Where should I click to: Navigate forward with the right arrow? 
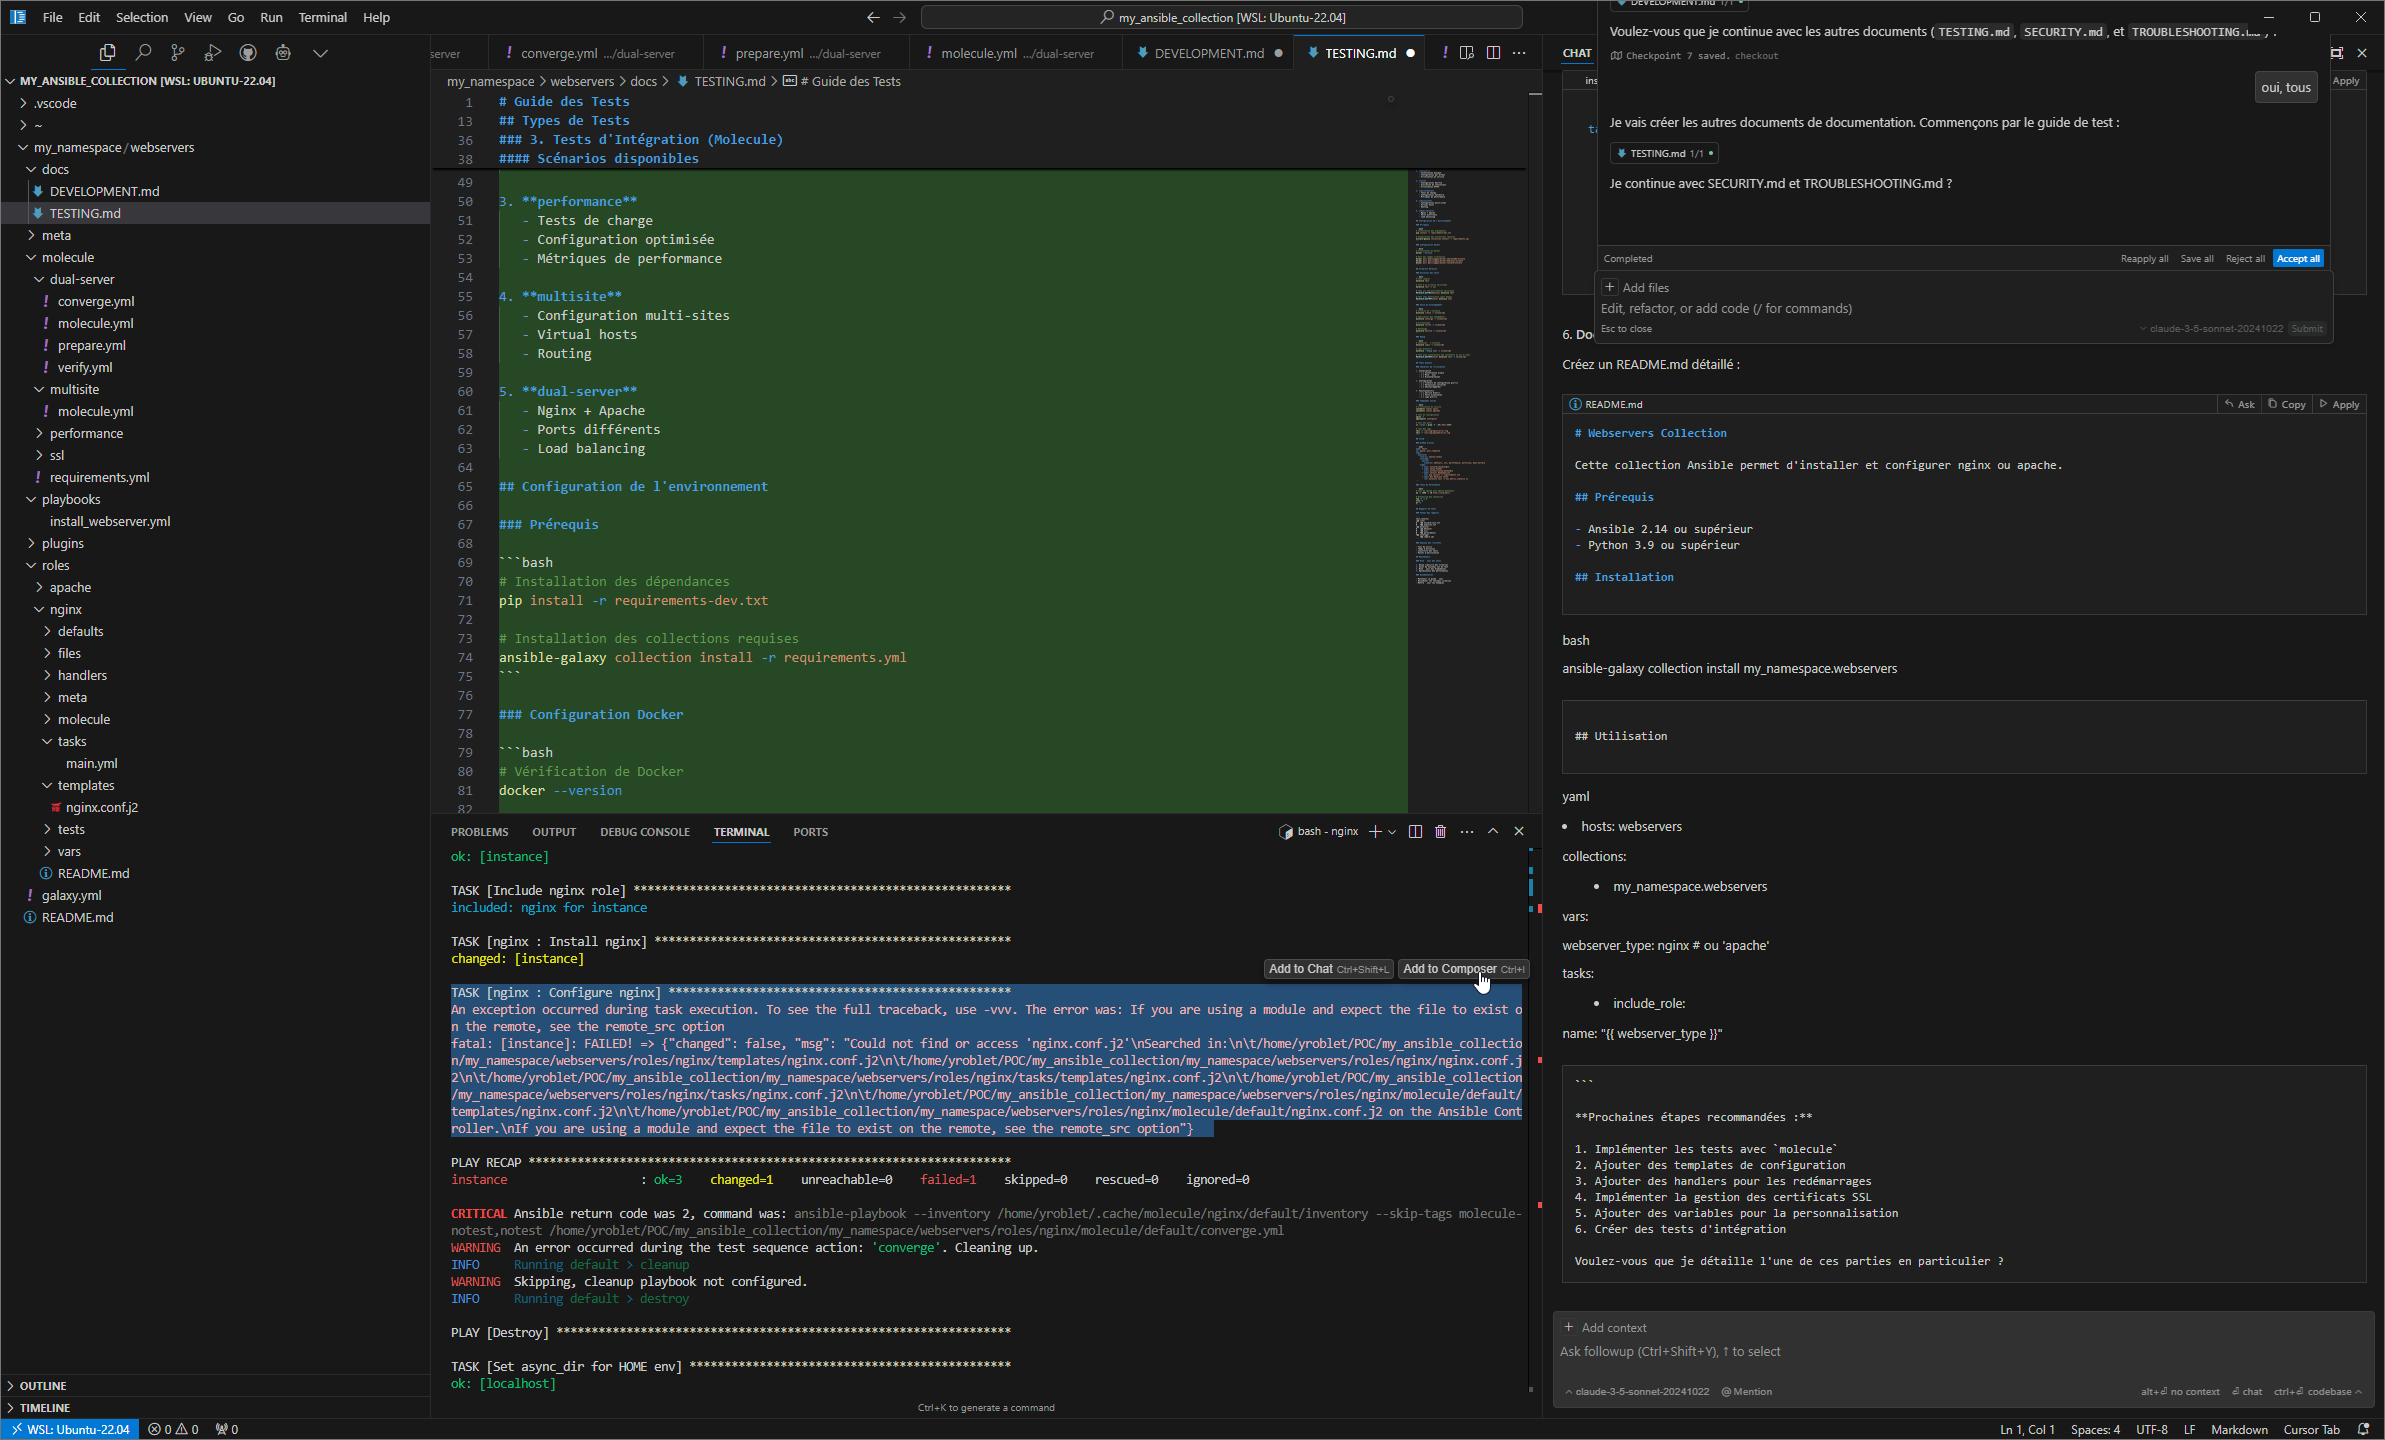899,17
